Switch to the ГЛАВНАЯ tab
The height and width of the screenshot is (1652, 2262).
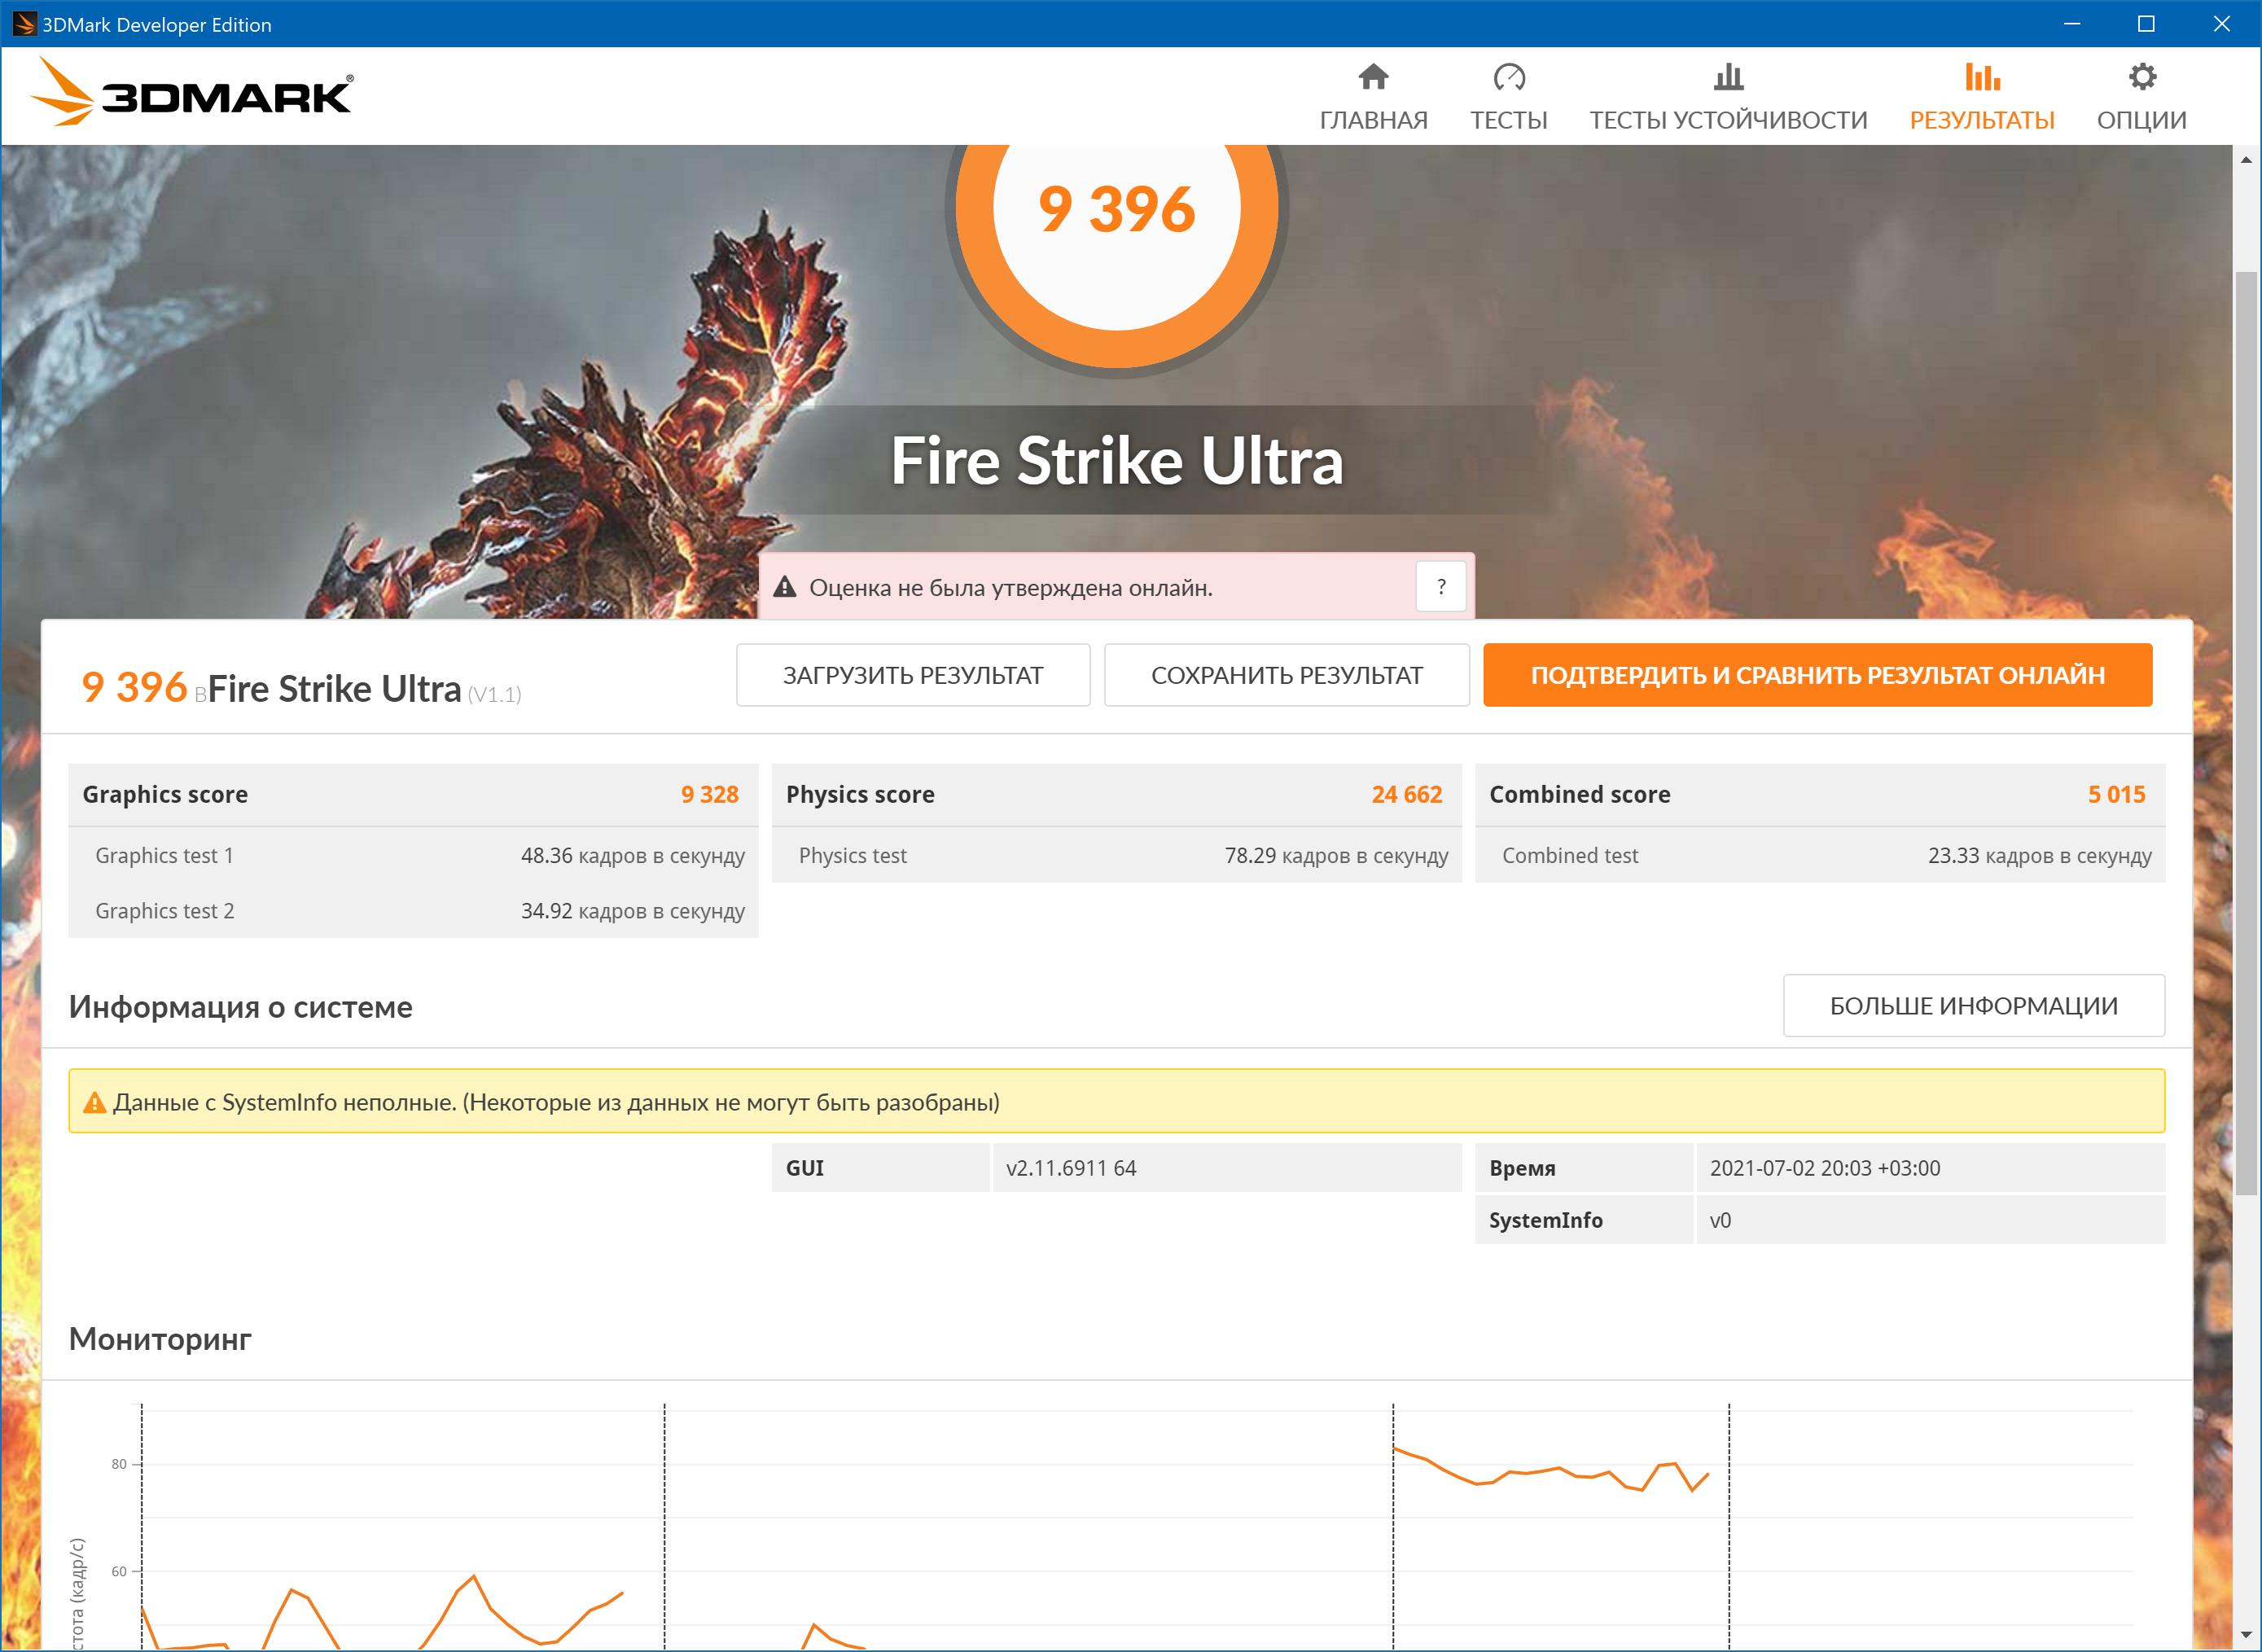[1373, 120]
